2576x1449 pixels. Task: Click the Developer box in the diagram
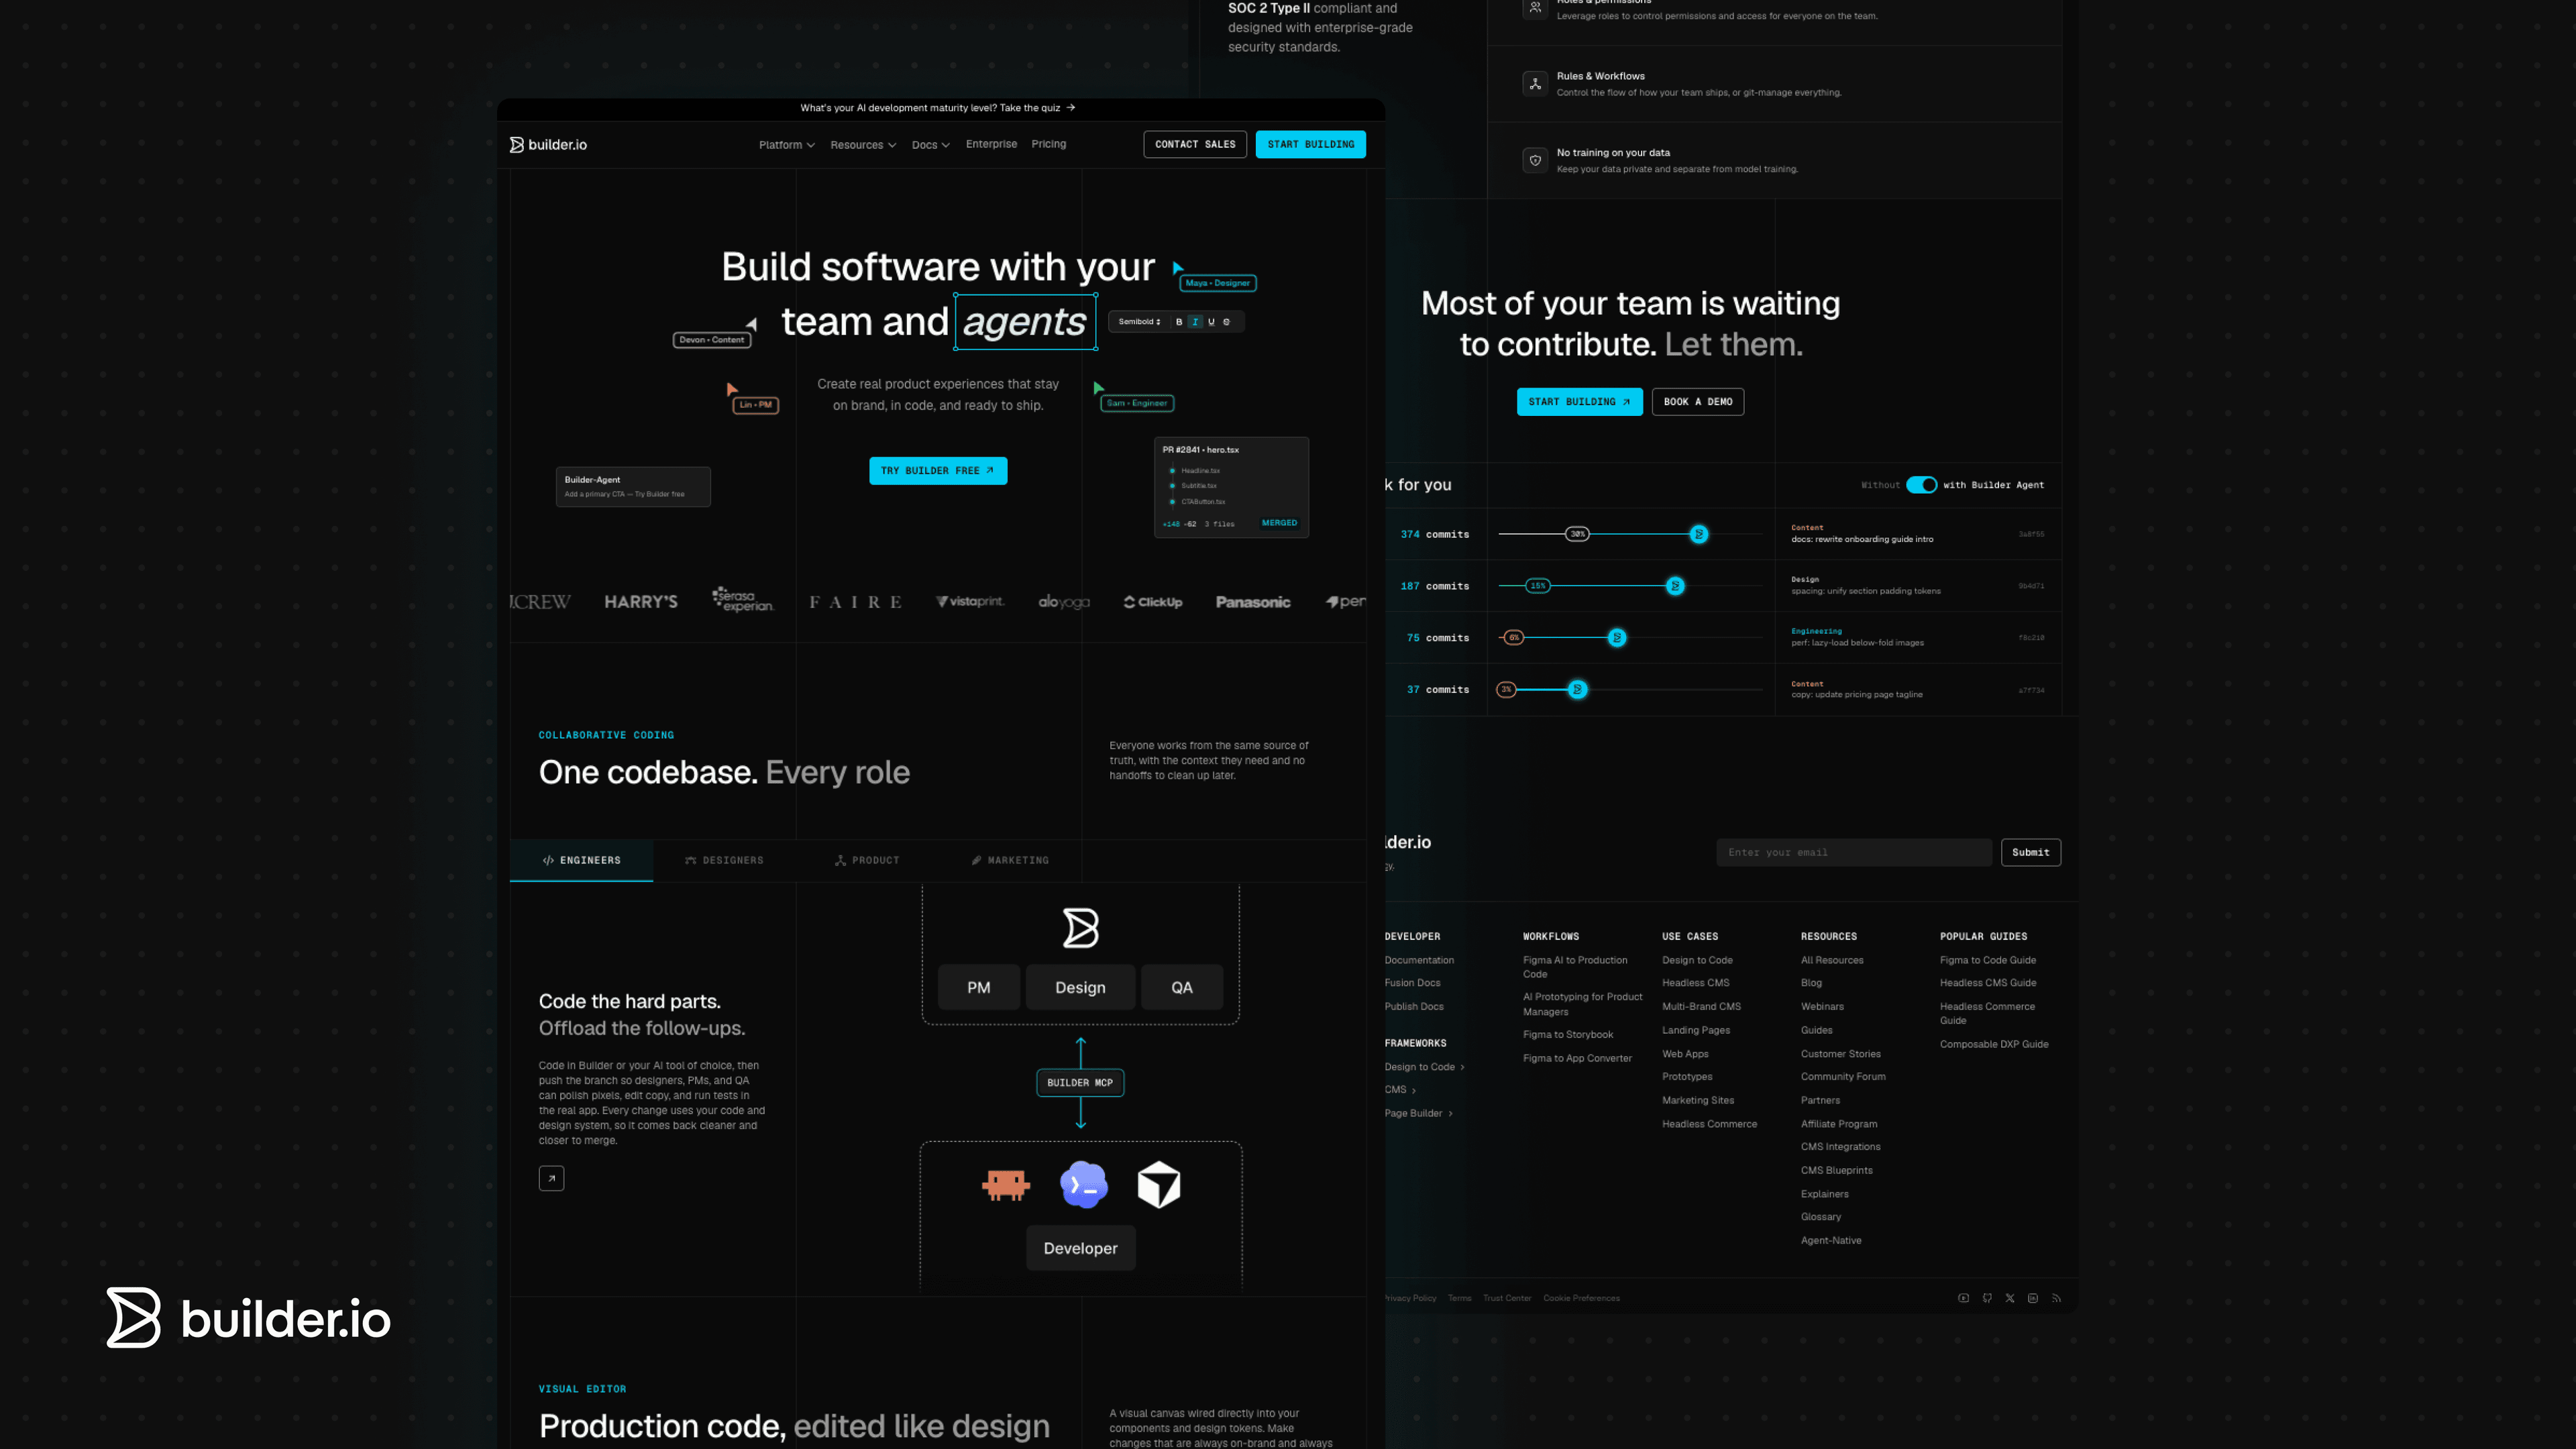[x=1080, y=1249]
